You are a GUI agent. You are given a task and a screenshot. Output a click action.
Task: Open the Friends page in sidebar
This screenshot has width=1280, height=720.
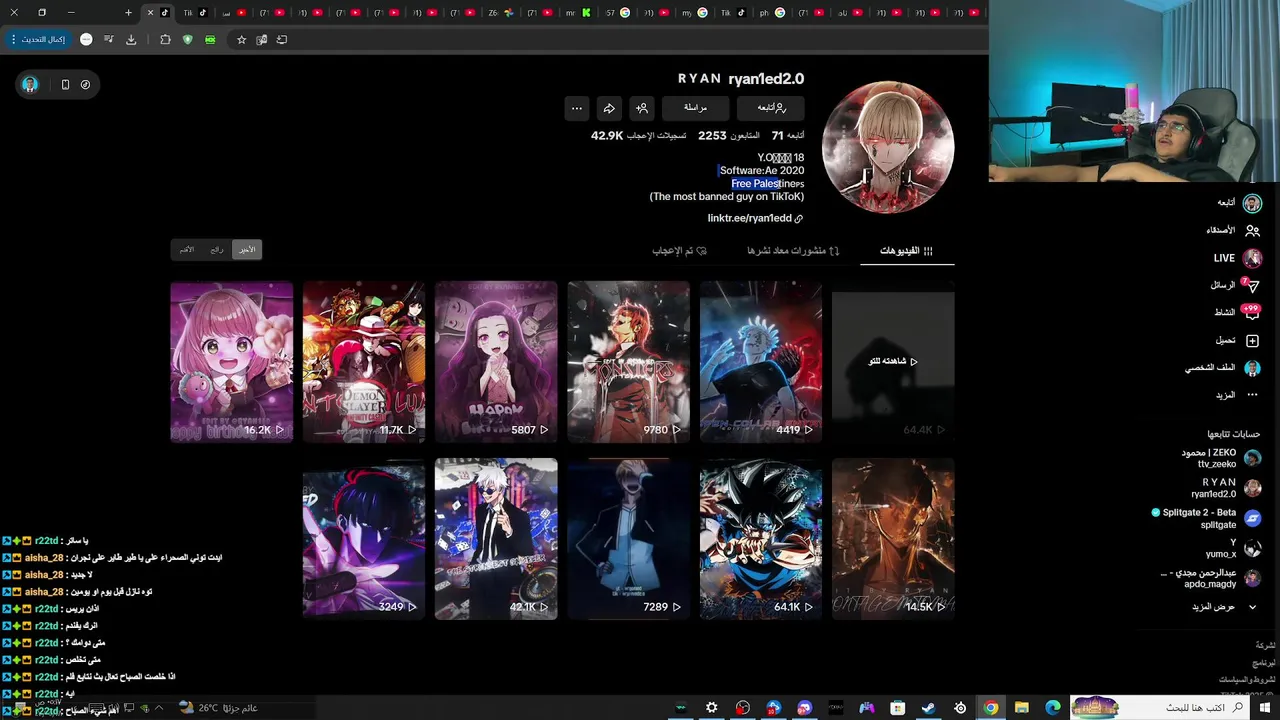(x=1233, y=230)
